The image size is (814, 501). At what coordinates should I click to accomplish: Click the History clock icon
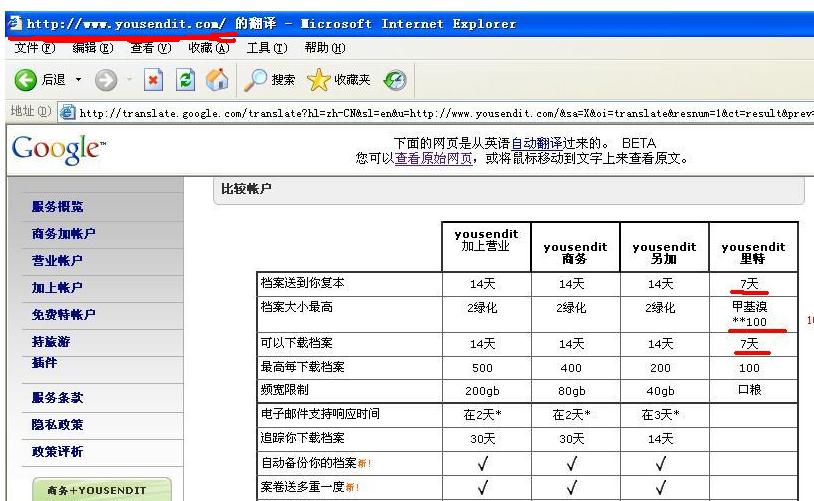click(x=395, y=80)
